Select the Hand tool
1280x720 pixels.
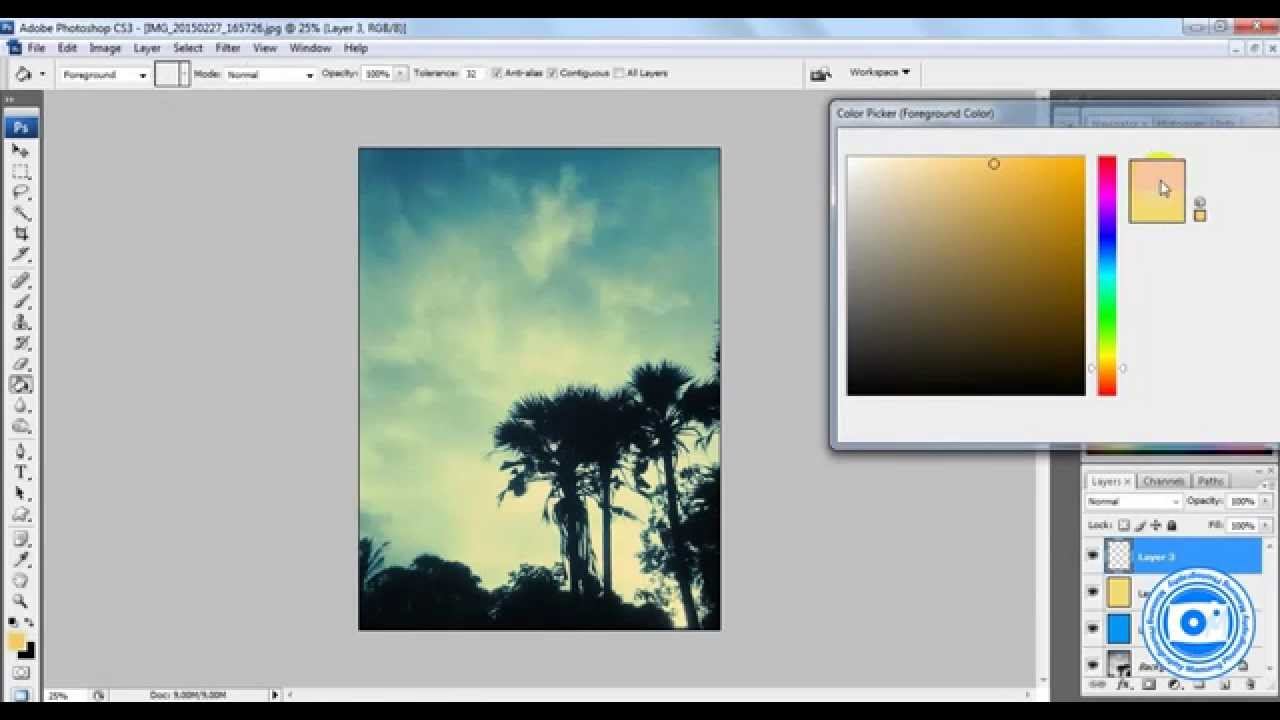(21, 581)
